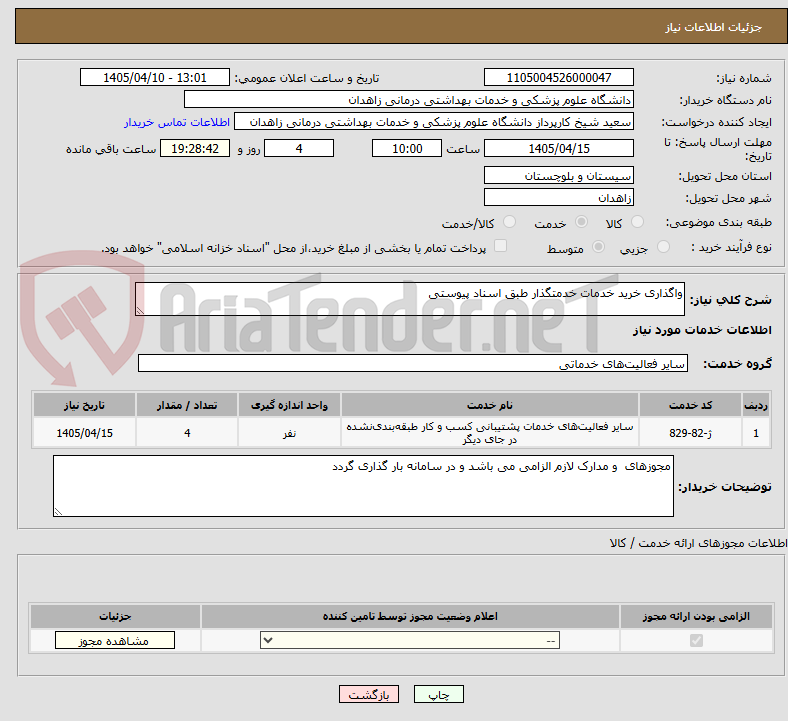Toggle the Islamic treasury payment checkbox
Viewport: 788px width, 721px height.
[x=500, y=246]
